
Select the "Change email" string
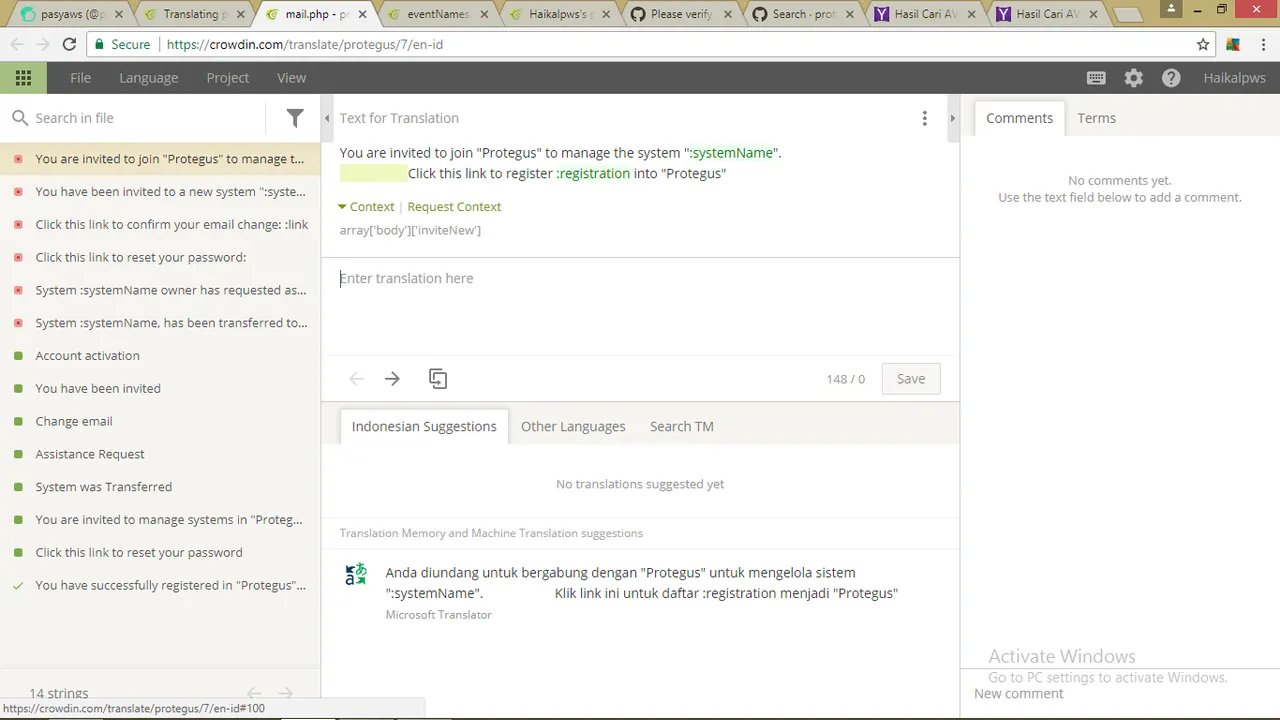[x=160, y=421]
